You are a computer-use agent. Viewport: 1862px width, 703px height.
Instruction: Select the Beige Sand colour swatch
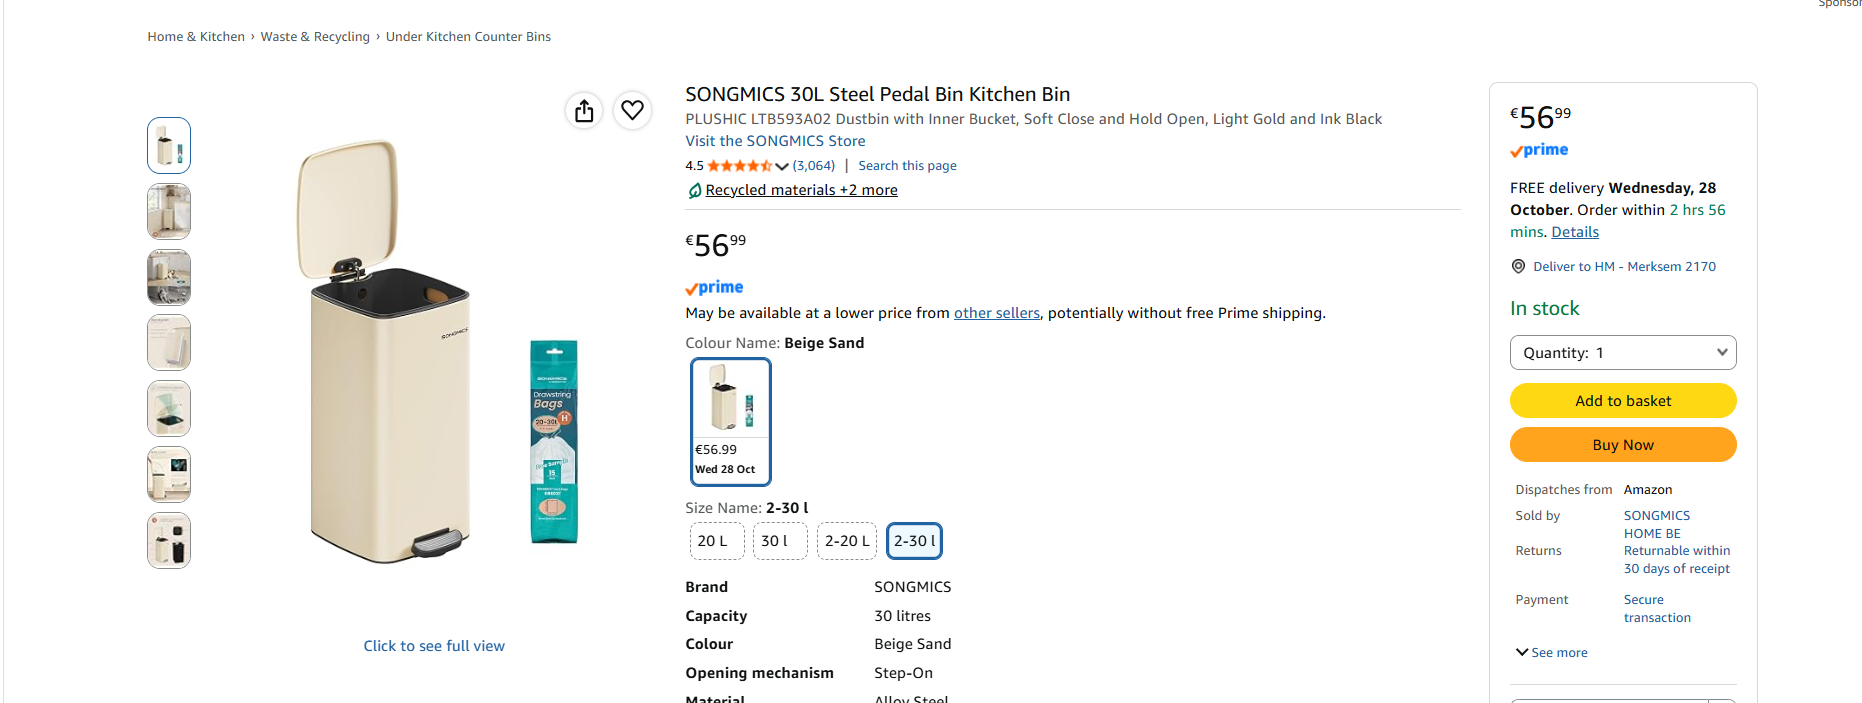click(x=731, y=421)
